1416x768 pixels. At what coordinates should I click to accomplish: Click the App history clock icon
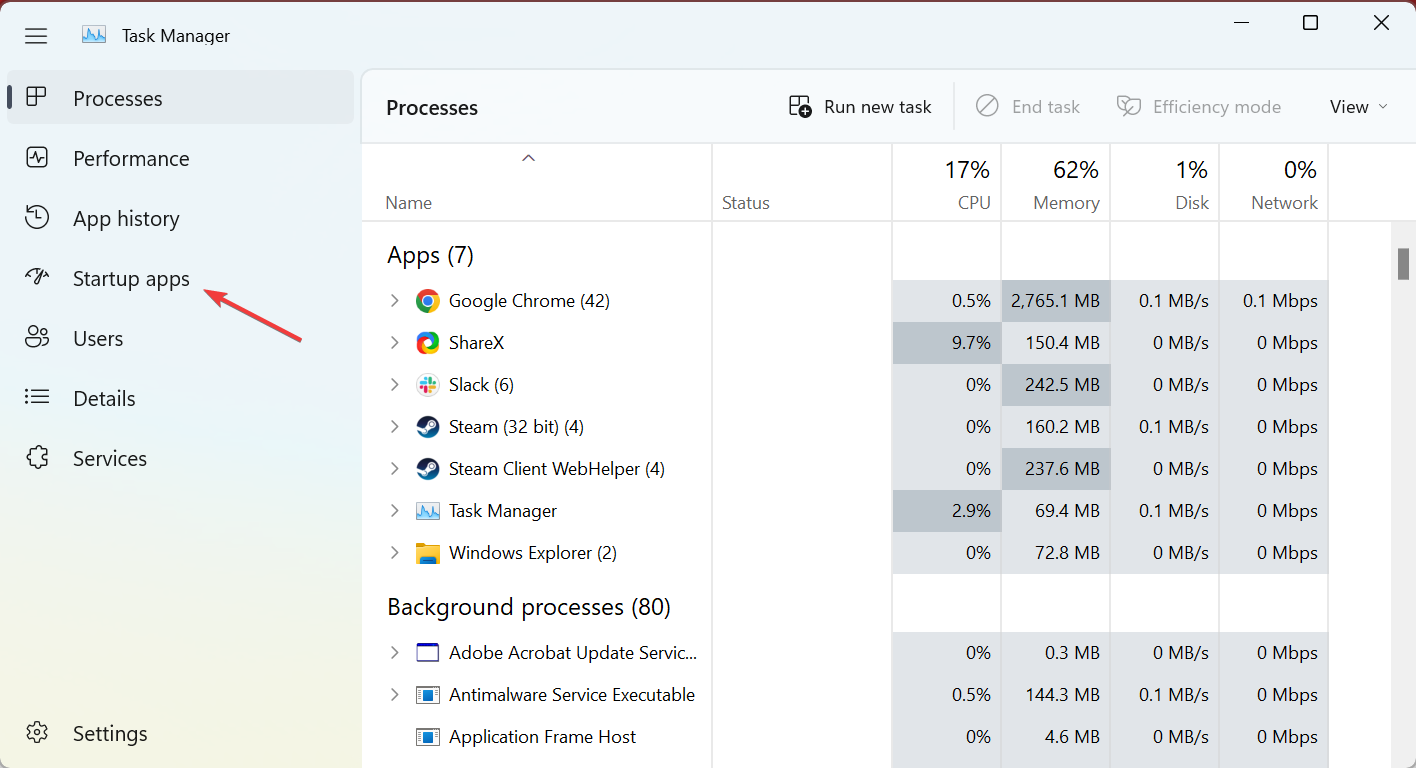(37, 218)
